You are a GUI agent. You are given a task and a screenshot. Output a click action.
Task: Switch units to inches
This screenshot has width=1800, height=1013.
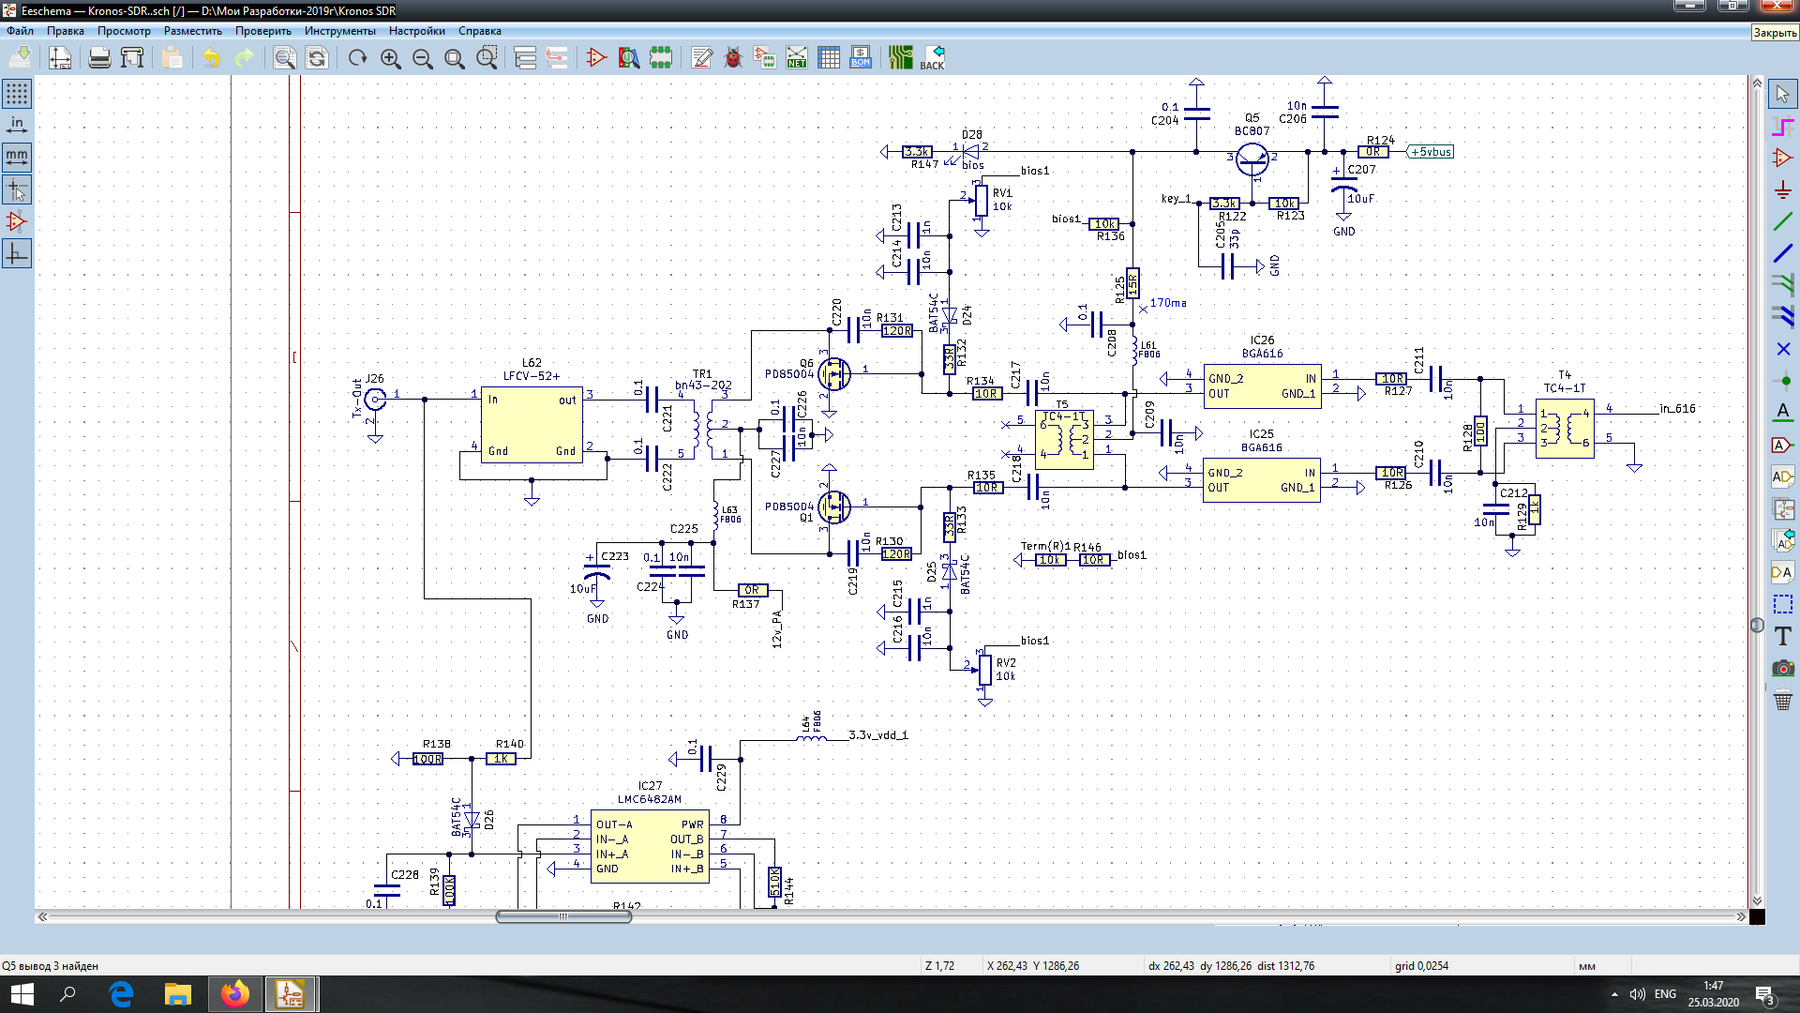point(17,125)
